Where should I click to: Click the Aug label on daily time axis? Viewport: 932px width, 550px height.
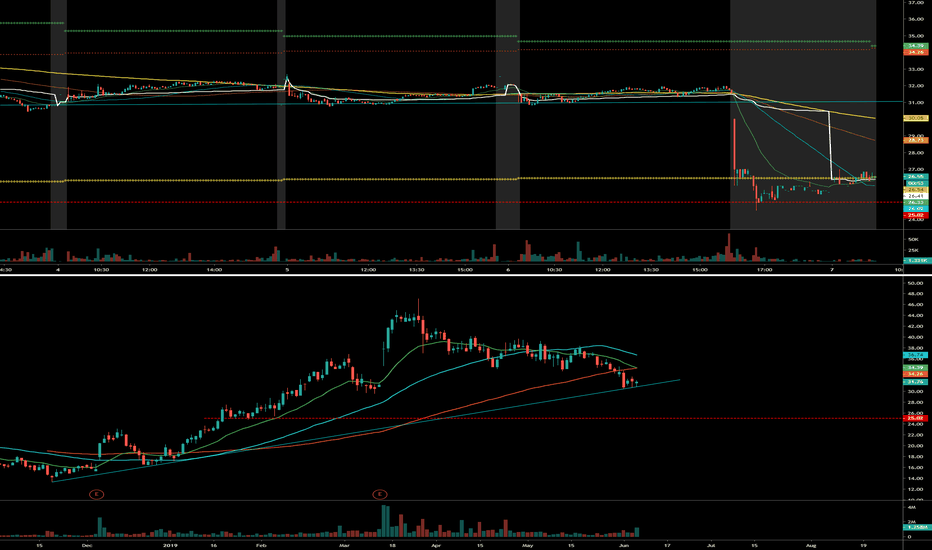coord(811,545)
